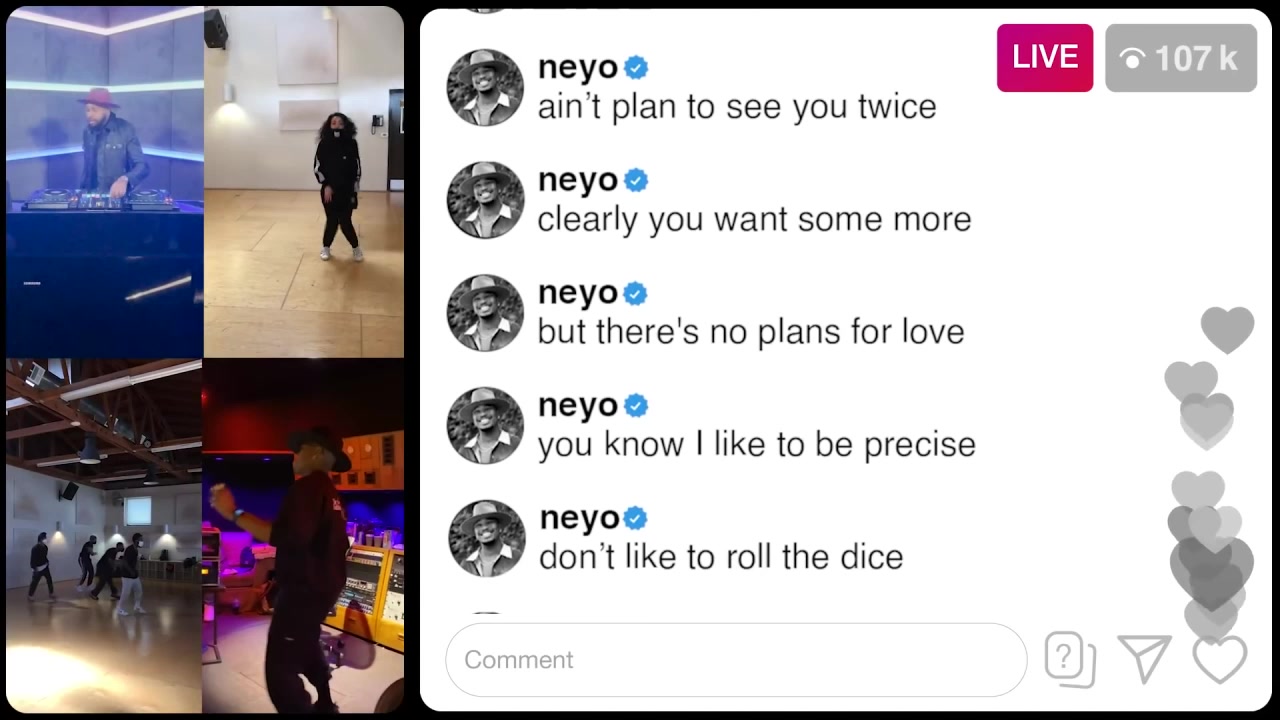The width and height of the screenshot is (1280, 720).
Task: Click neyo username above 'but there's no plans for love'
Action: pyautogui.click(x=578, y=294)
